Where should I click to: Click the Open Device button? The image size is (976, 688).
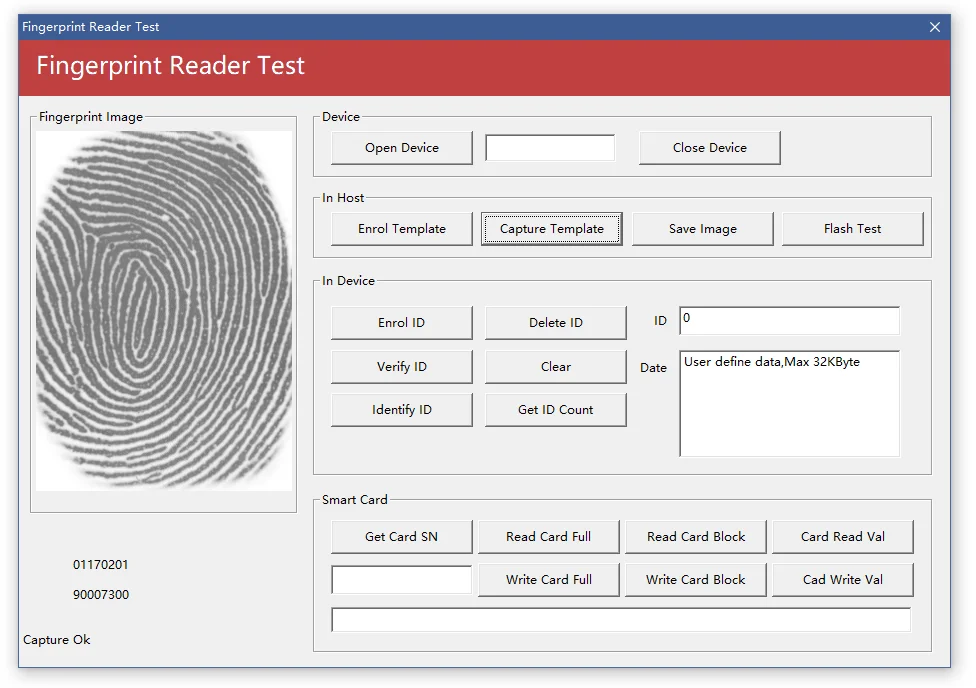pos(401,147)
